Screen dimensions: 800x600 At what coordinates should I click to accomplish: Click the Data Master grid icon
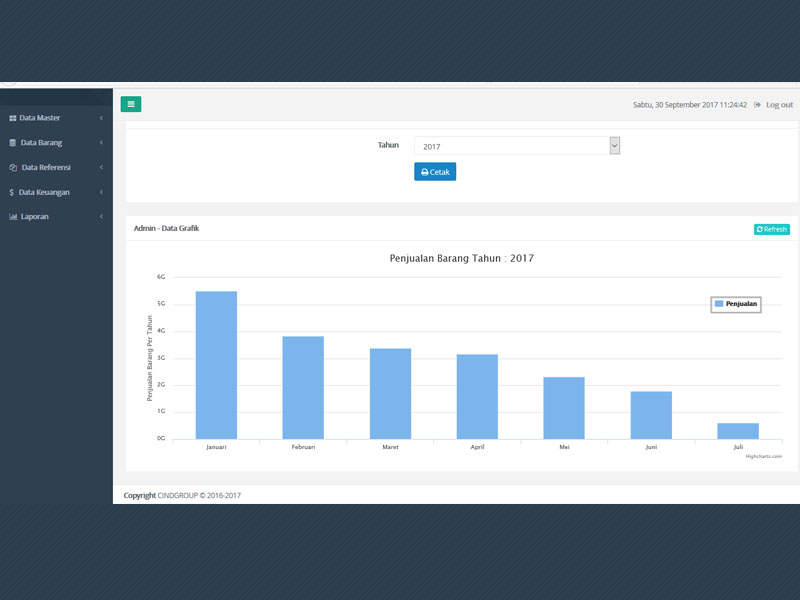pos(13,118)
